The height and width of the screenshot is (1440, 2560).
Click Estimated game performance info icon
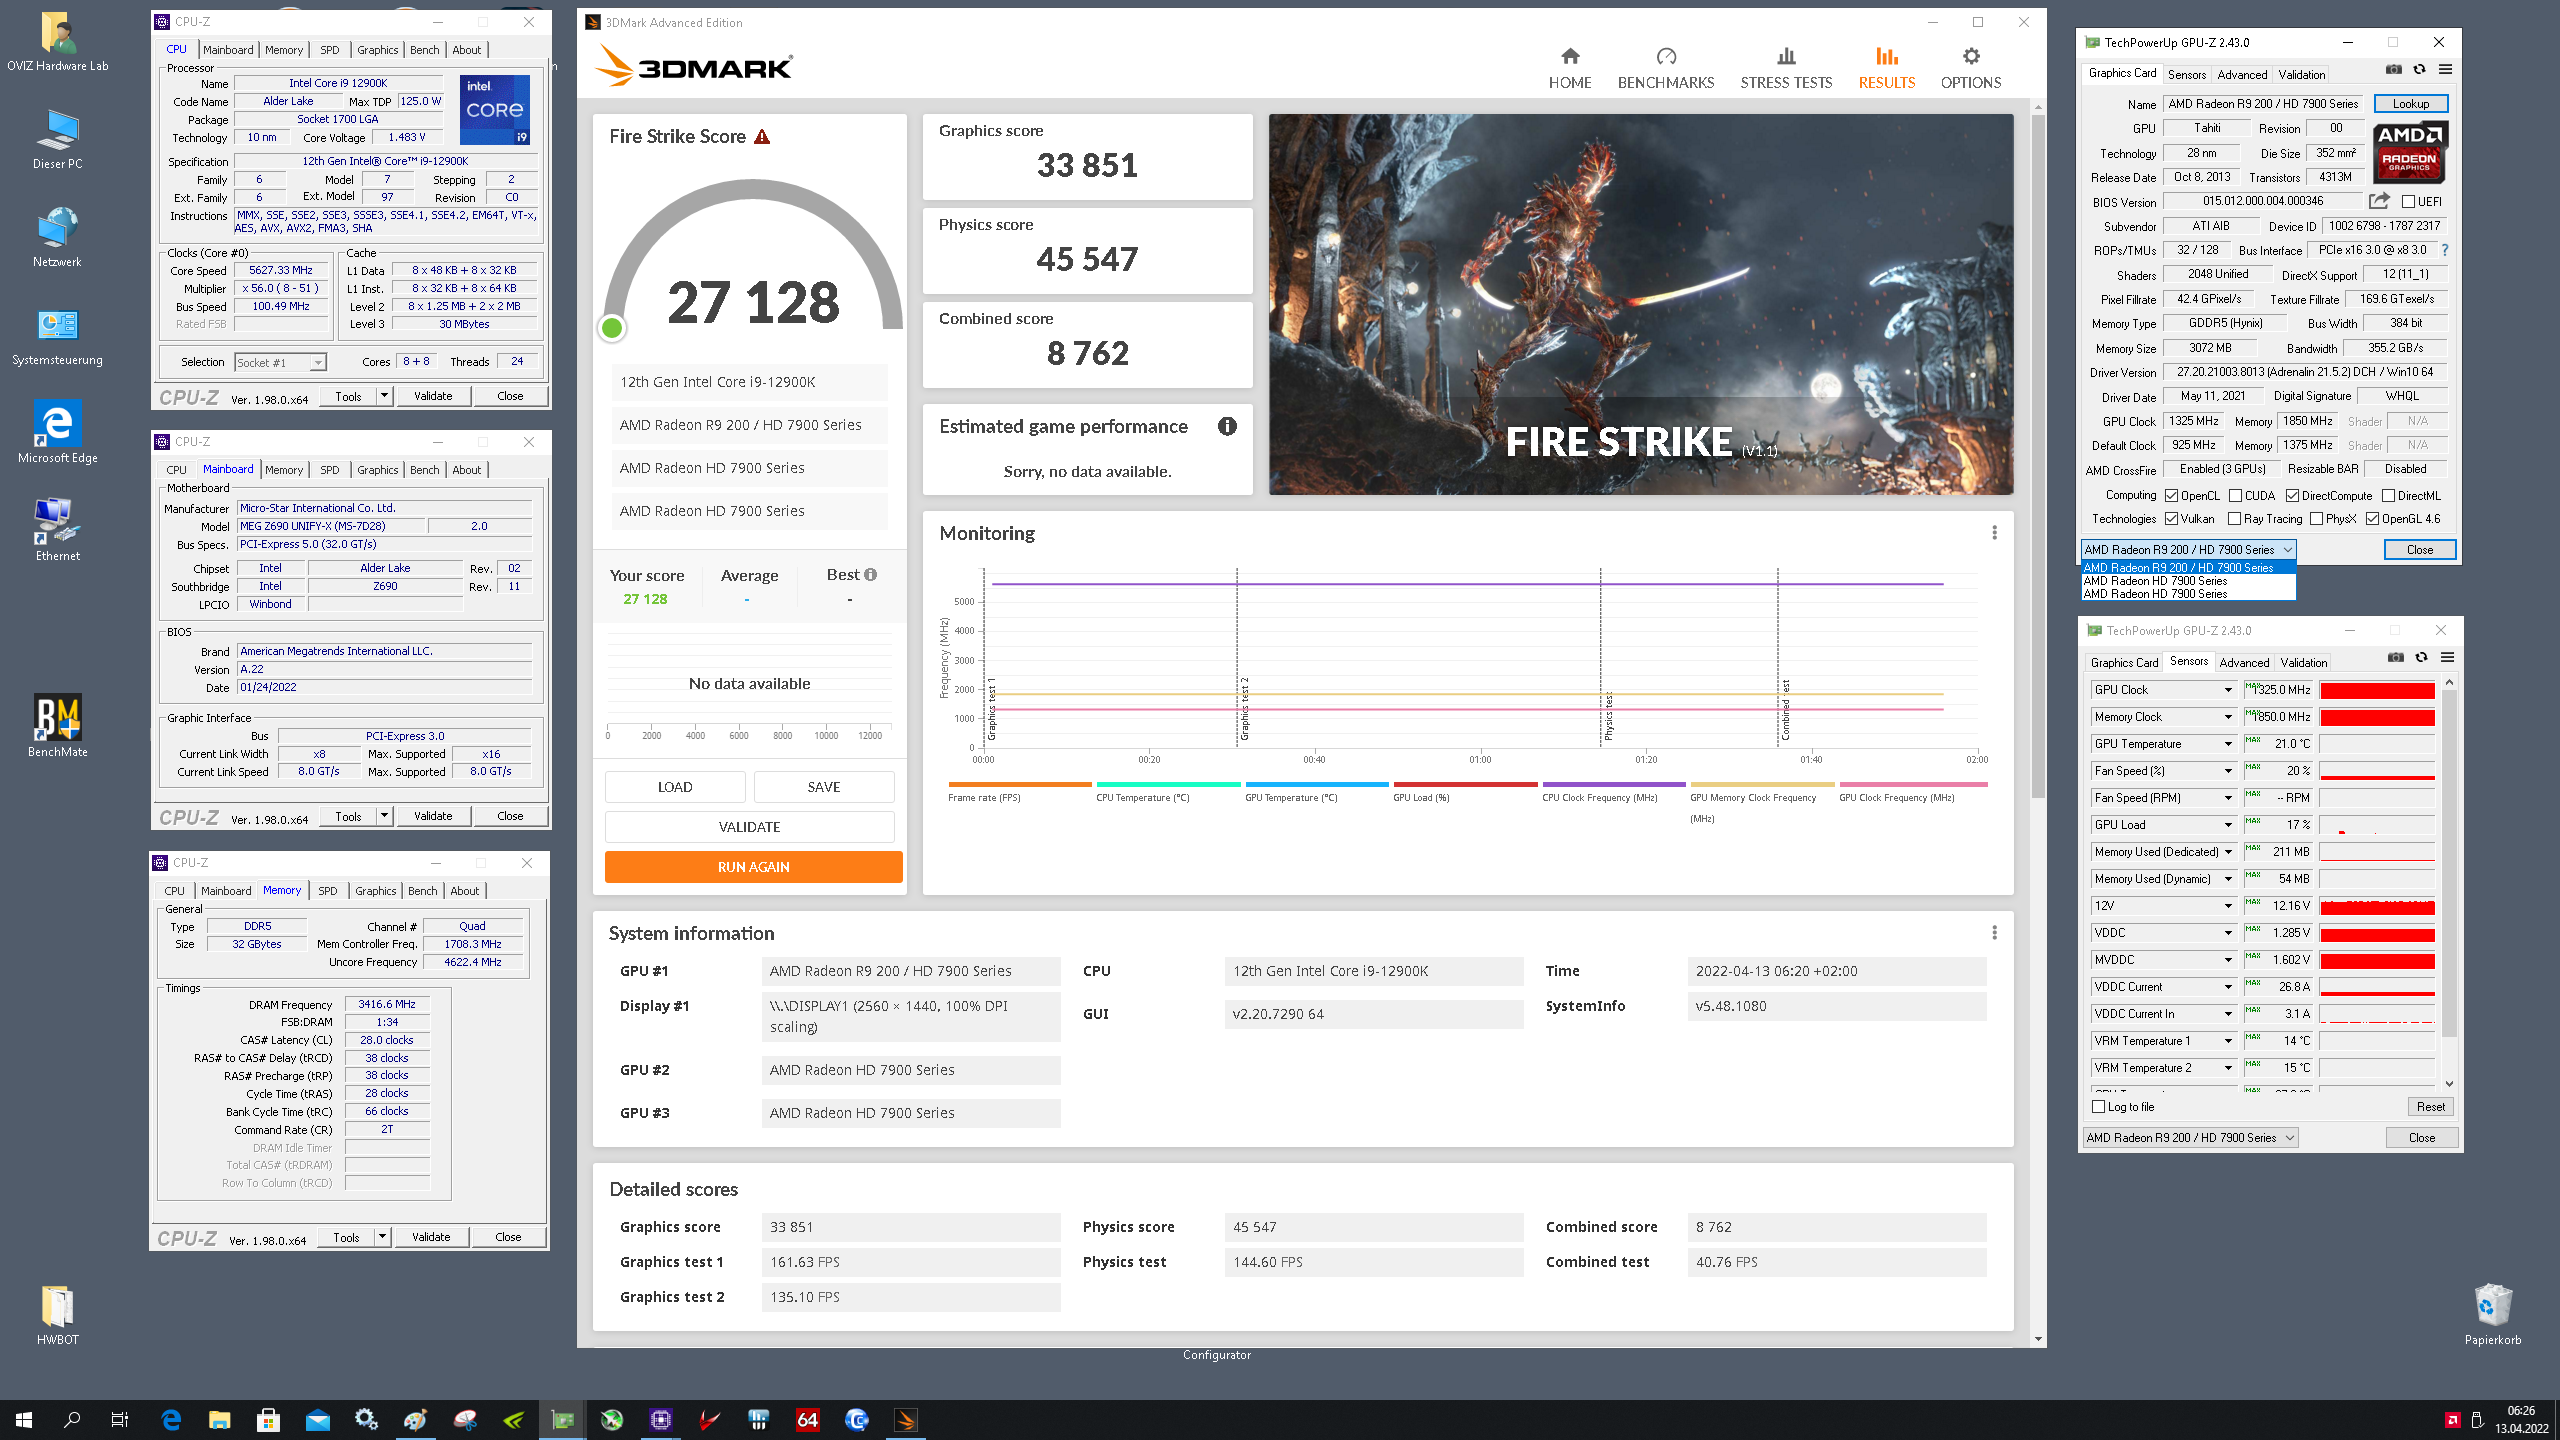point(1227,427)
